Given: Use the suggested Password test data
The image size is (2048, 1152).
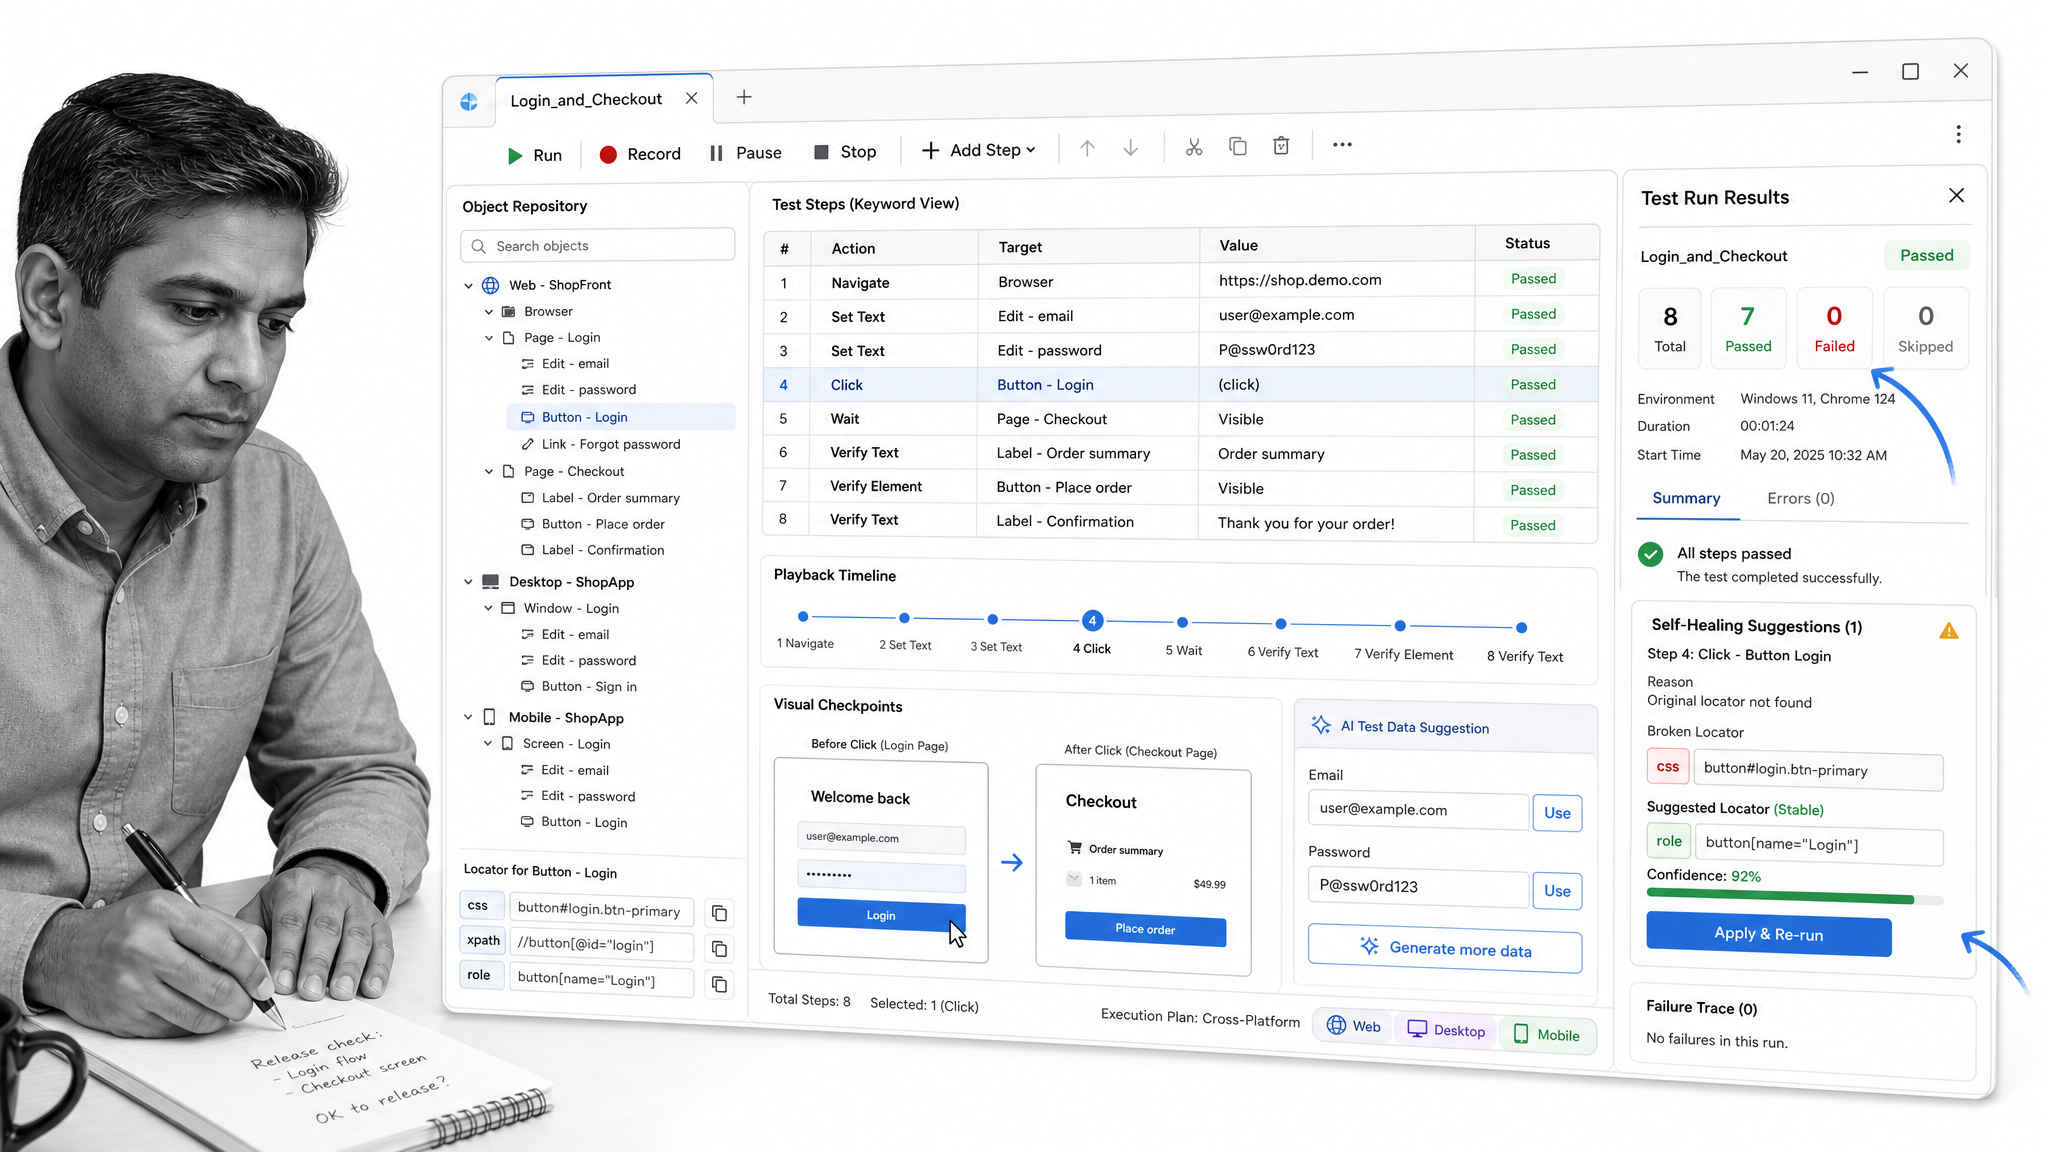Looking at the screenshot, I should pos(1557,891).
